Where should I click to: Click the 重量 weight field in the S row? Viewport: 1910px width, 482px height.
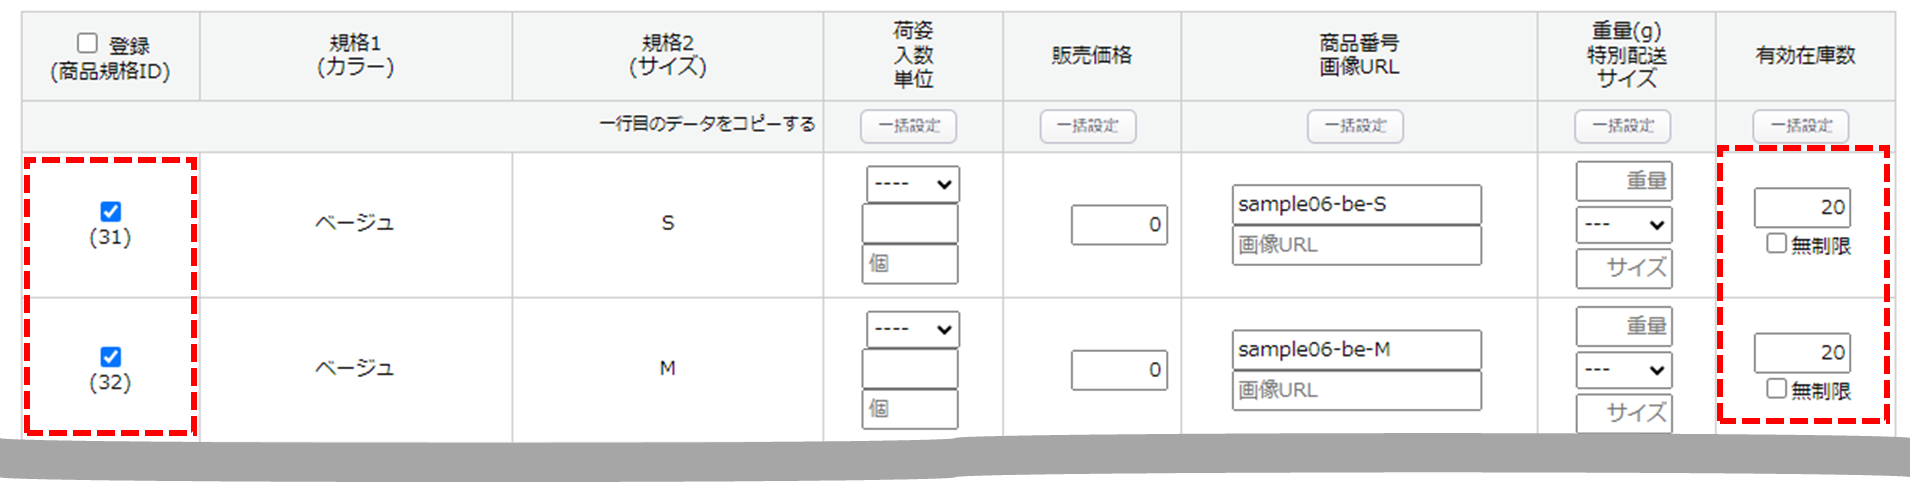tap(1624, 181)
